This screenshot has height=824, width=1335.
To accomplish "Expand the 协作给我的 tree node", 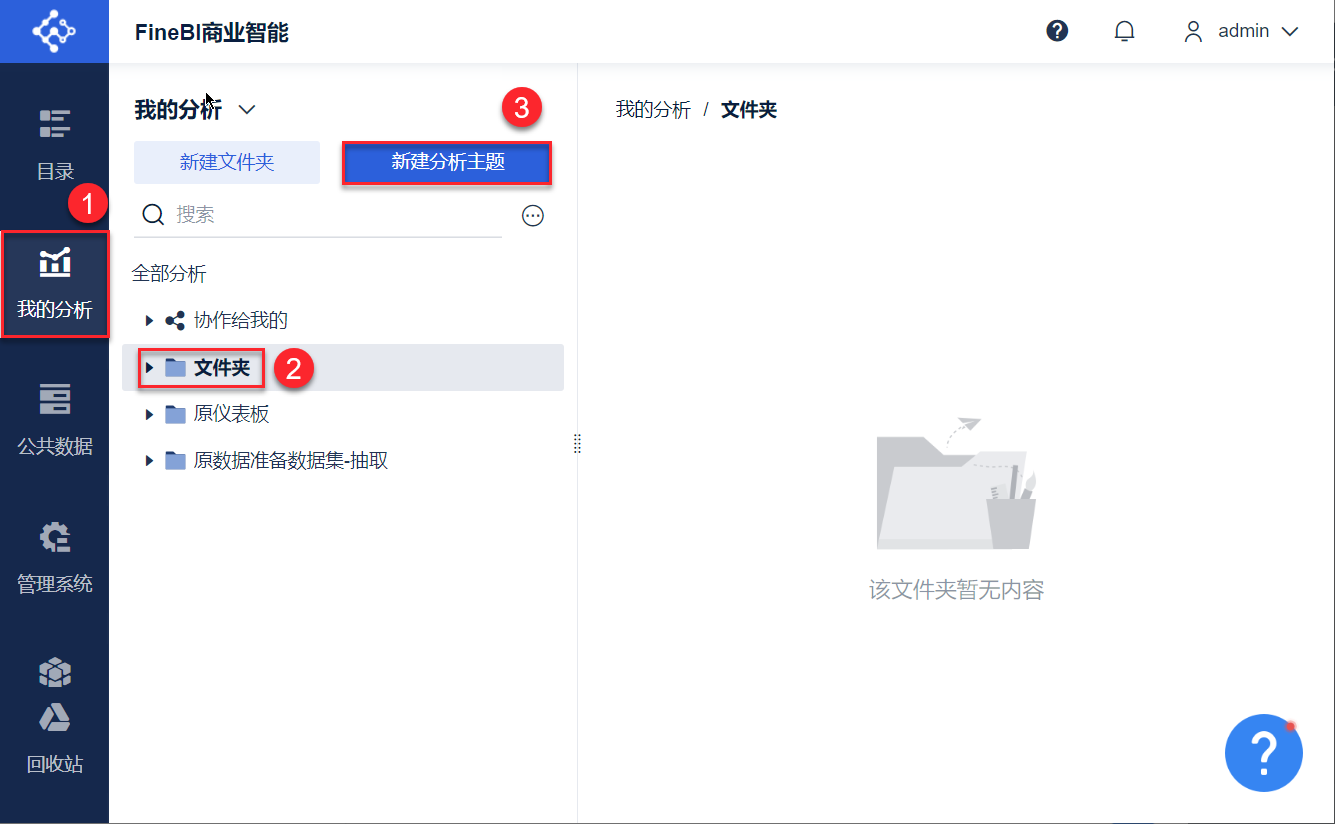I will click(149, 321).
